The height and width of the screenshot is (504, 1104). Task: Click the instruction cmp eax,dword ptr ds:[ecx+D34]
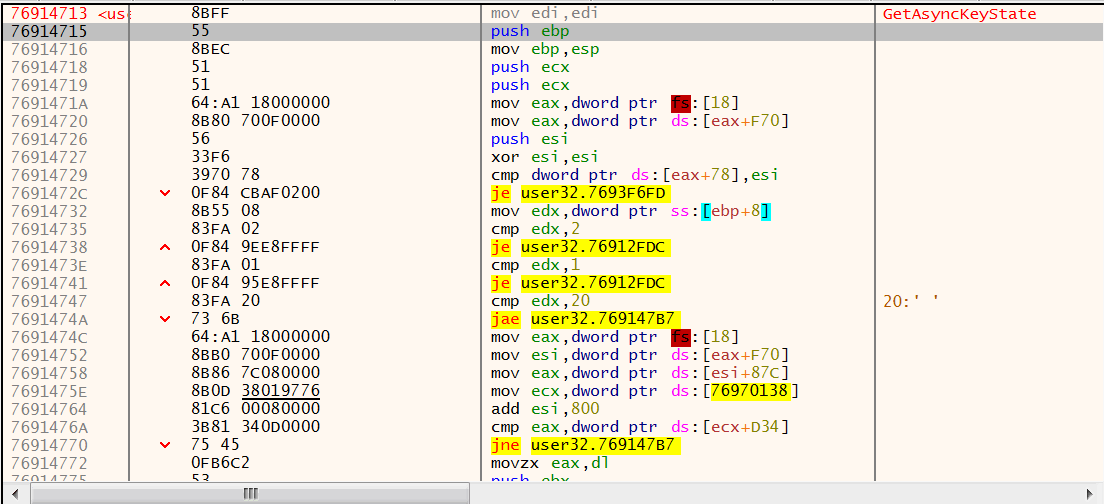click(640, 427)
